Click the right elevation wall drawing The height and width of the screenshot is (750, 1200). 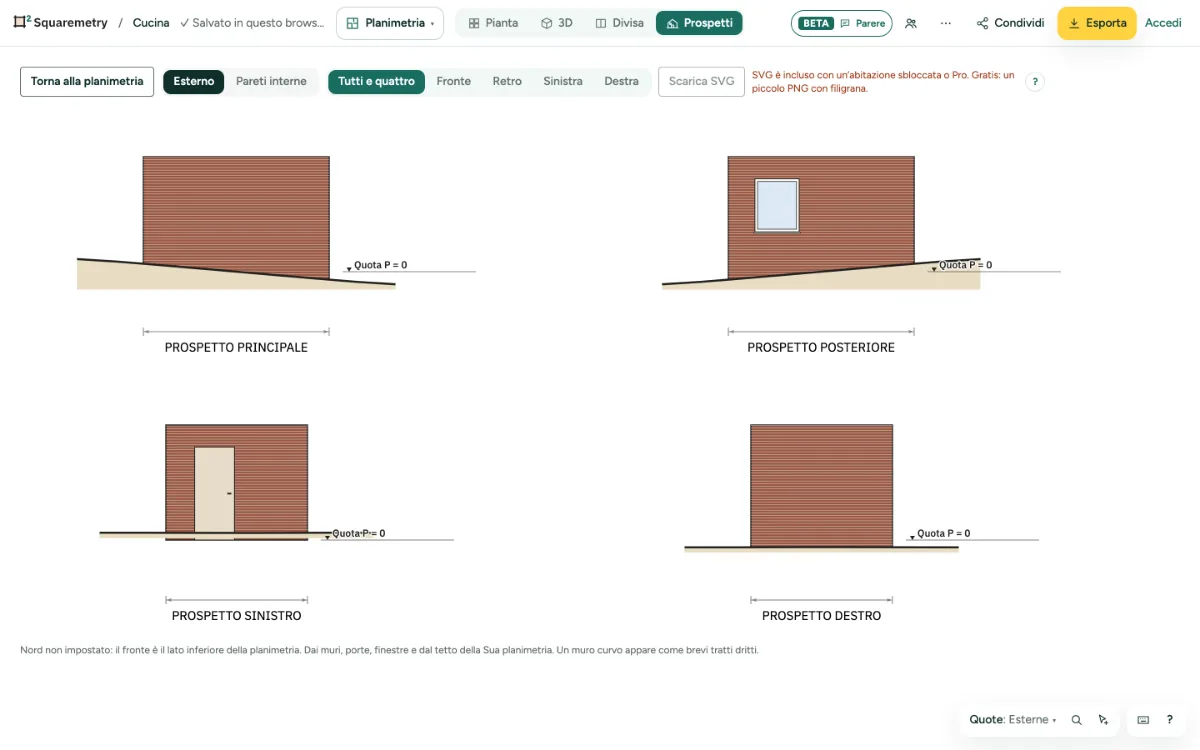point(821,485)
